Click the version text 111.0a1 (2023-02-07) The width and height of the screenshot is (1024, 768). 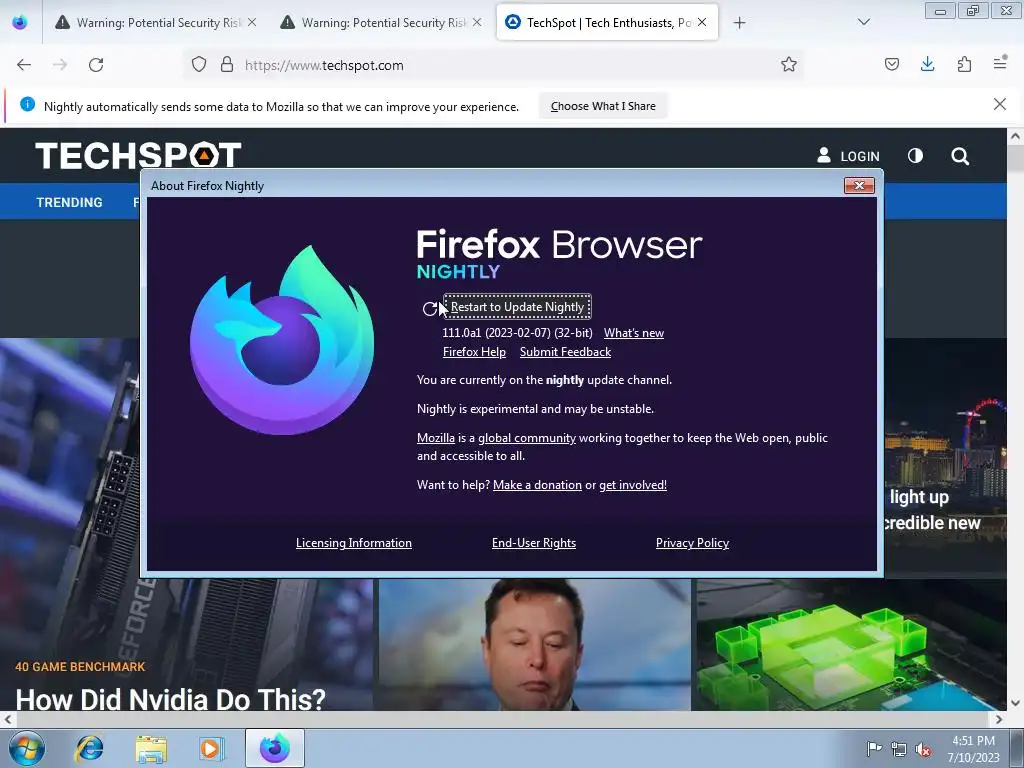(x=517, y=333)
